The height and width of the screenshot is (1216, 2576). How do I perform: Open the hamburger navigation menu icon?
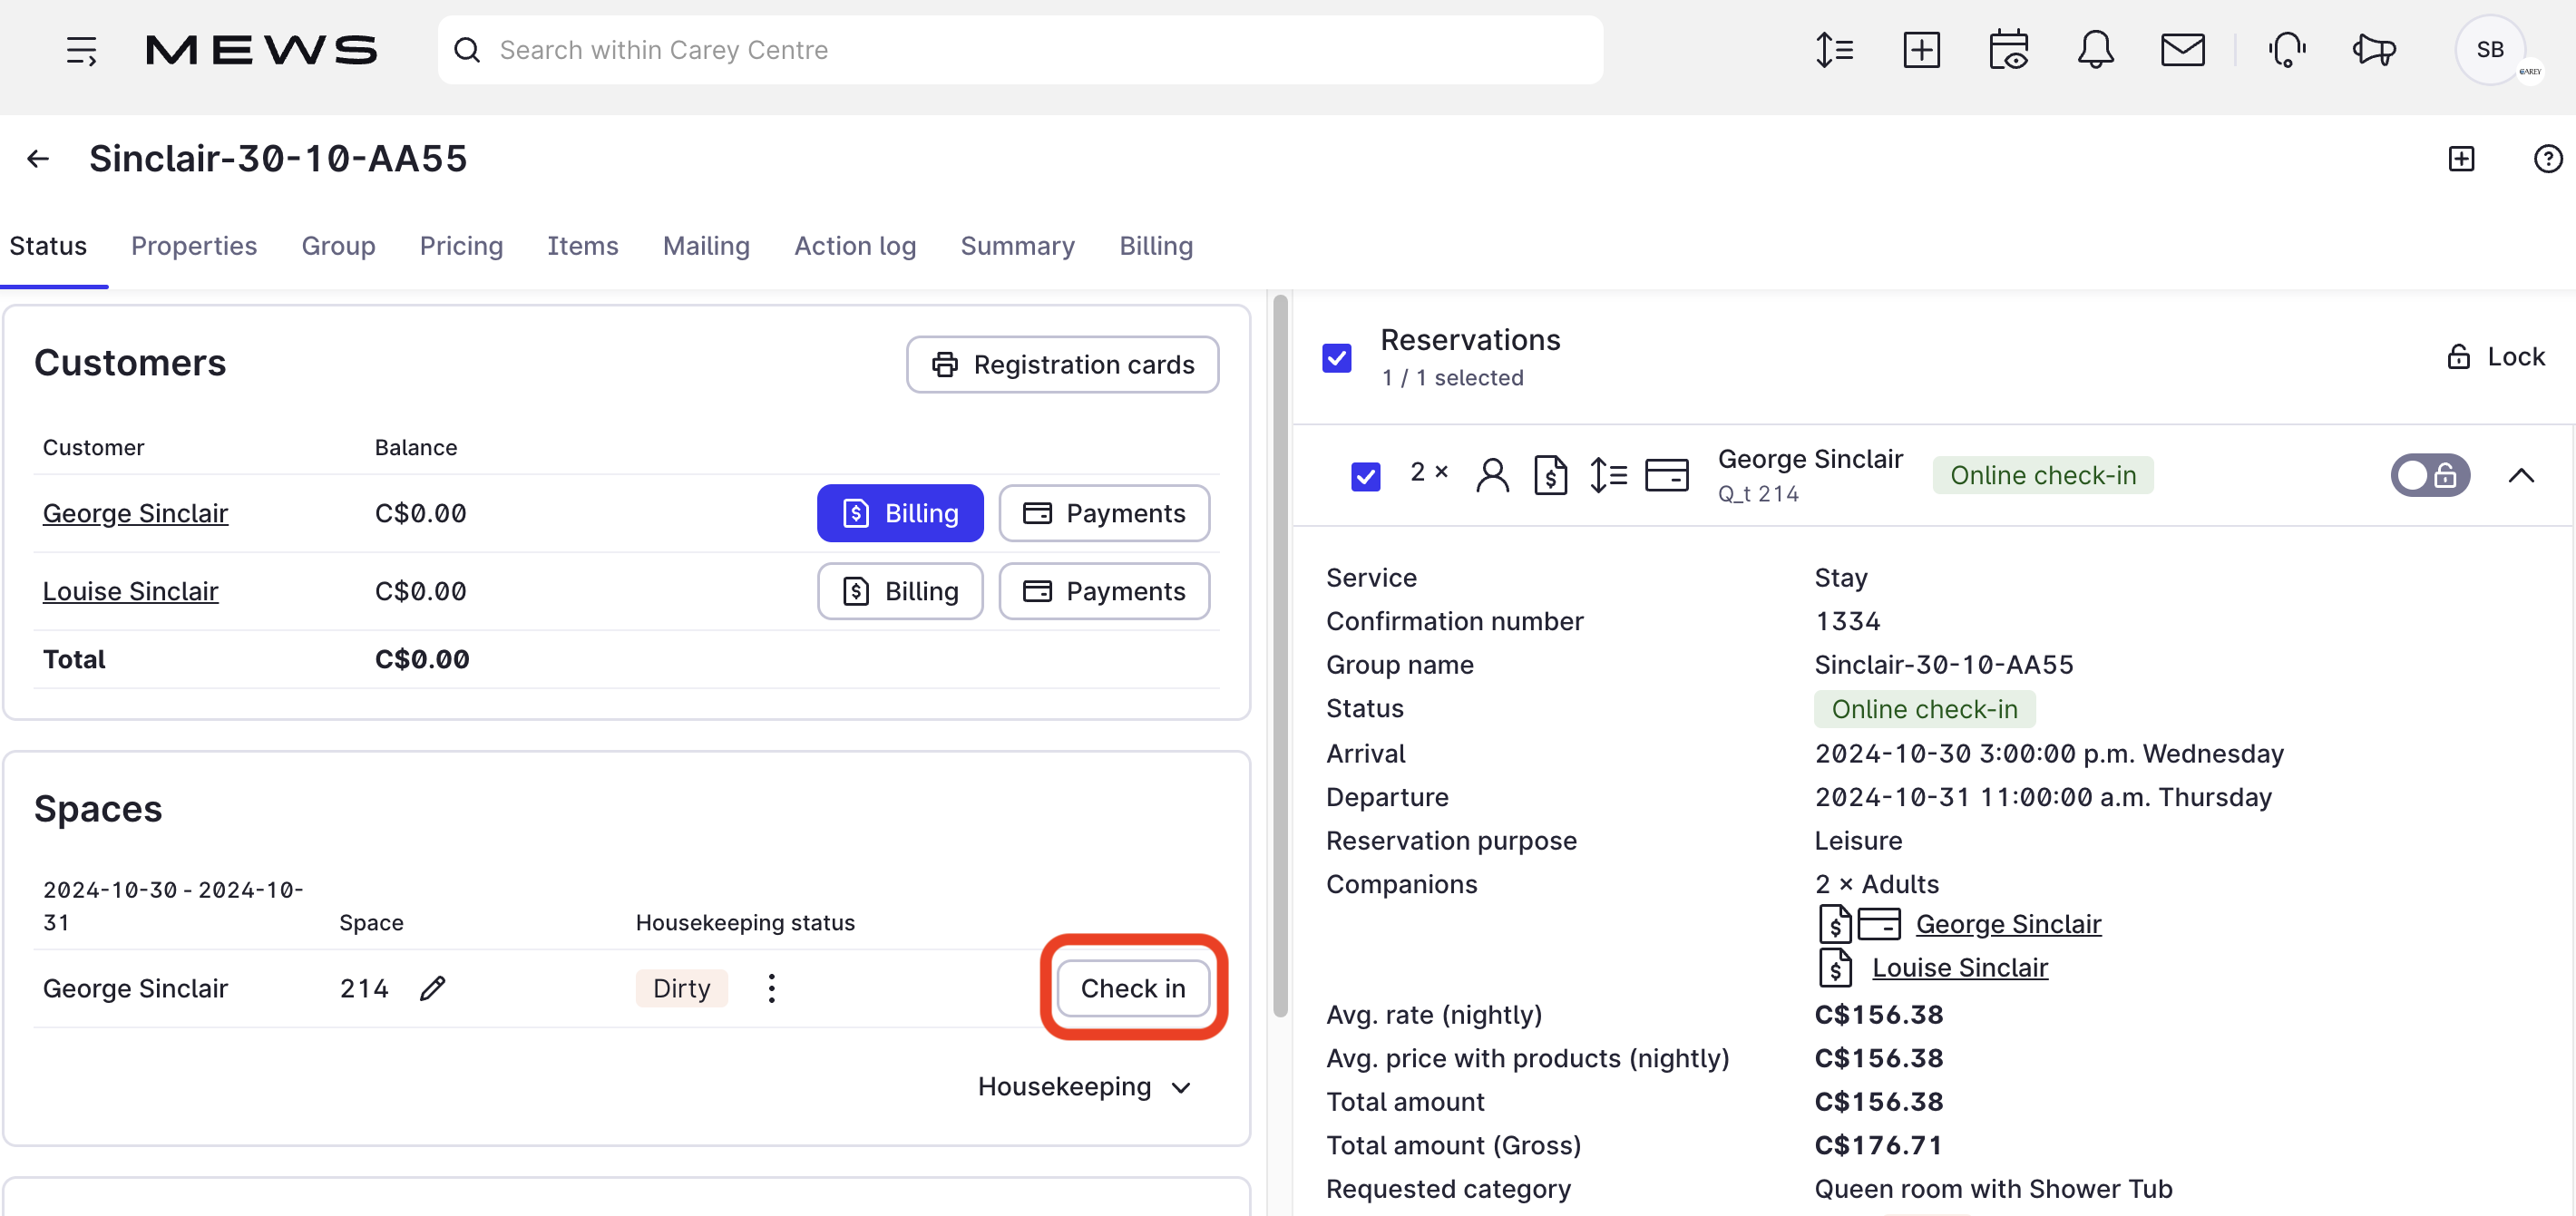click(x=81, y=50)
